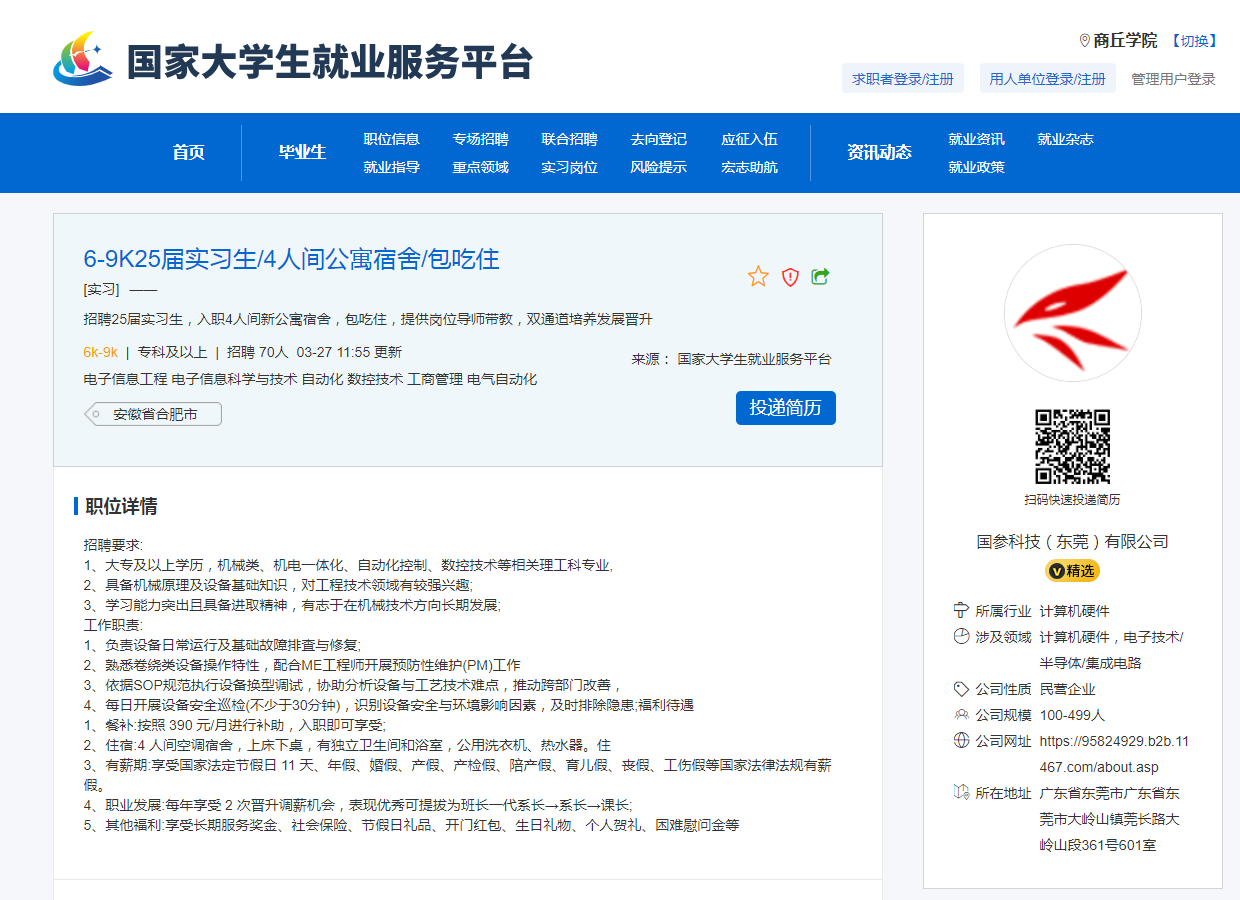The width and height of the screenshot is (1240, 900).
Task: Click the red shield report icon
Action: 790,277
